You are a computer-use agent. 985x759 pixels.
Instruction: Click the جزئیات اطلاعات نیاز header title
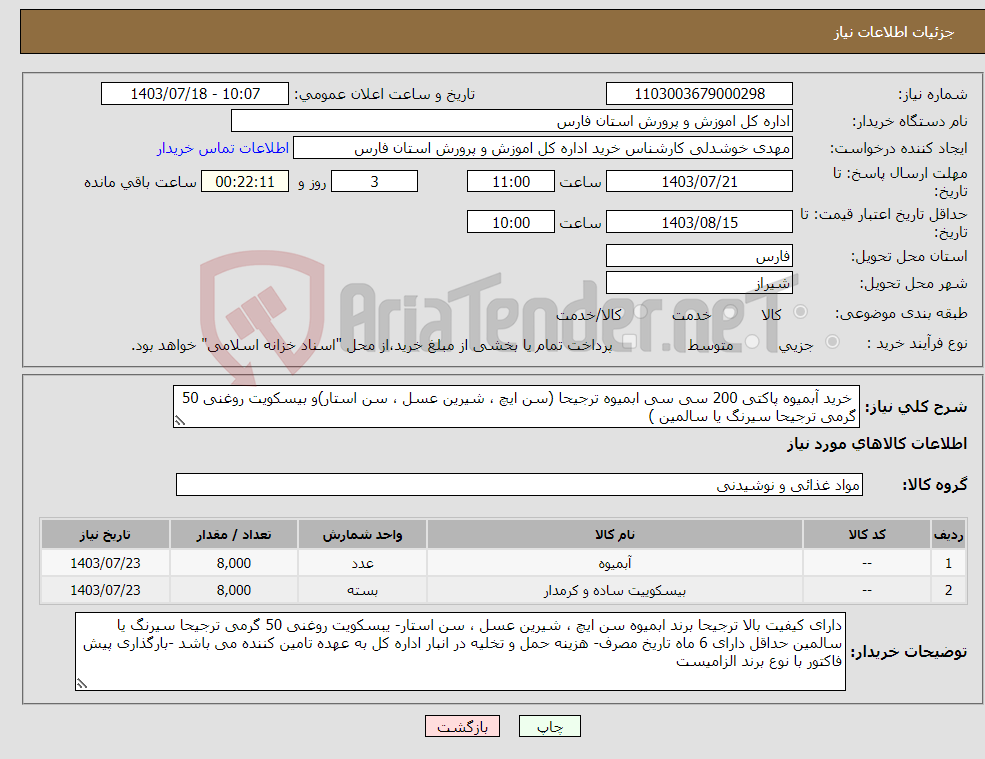[894, 32]
